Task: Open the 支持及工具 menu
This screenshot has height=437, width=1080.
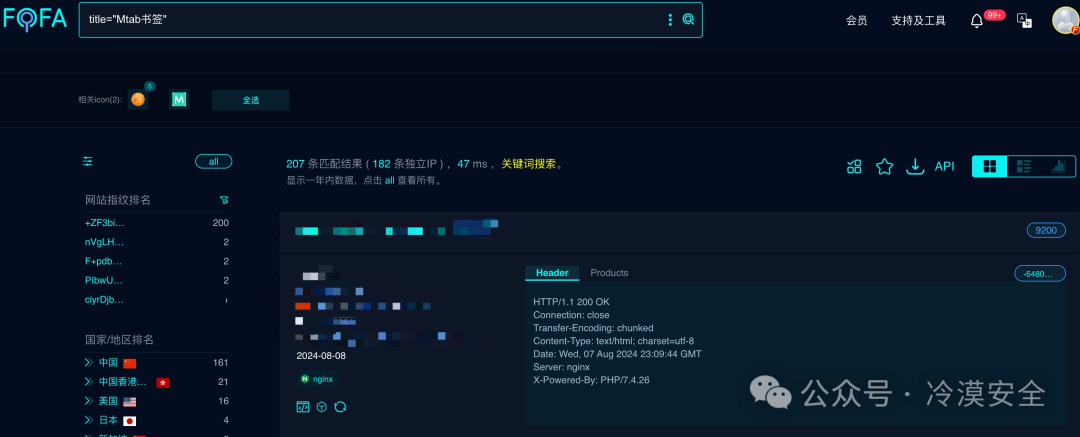Action: [x=918, y=21]
